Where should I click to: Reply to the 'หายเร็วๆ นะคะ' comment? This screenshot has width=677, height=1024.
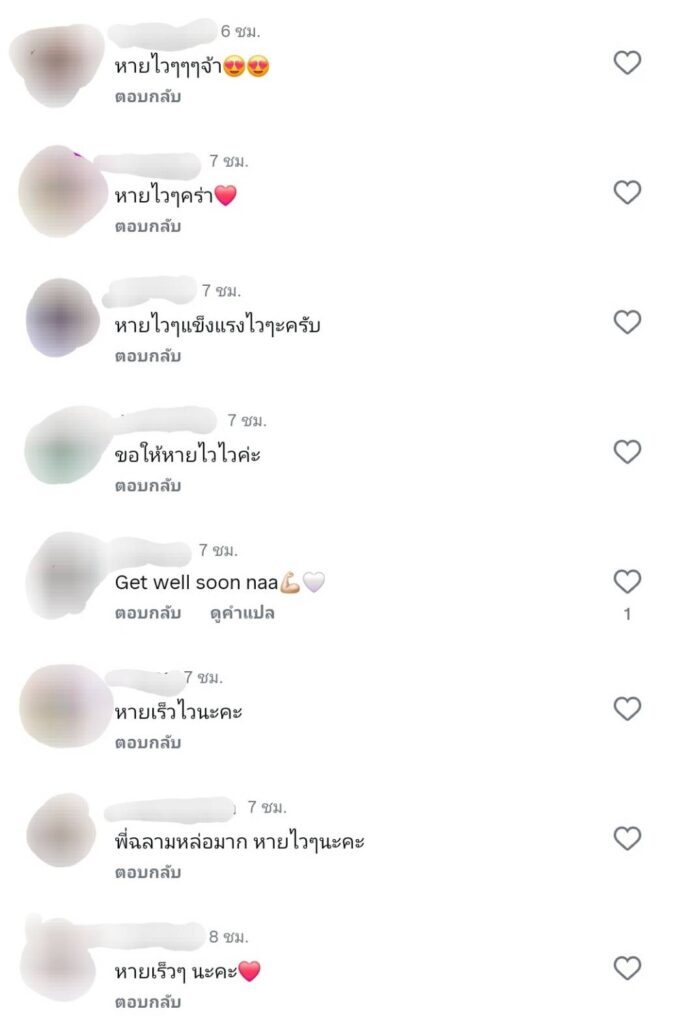148,1002
